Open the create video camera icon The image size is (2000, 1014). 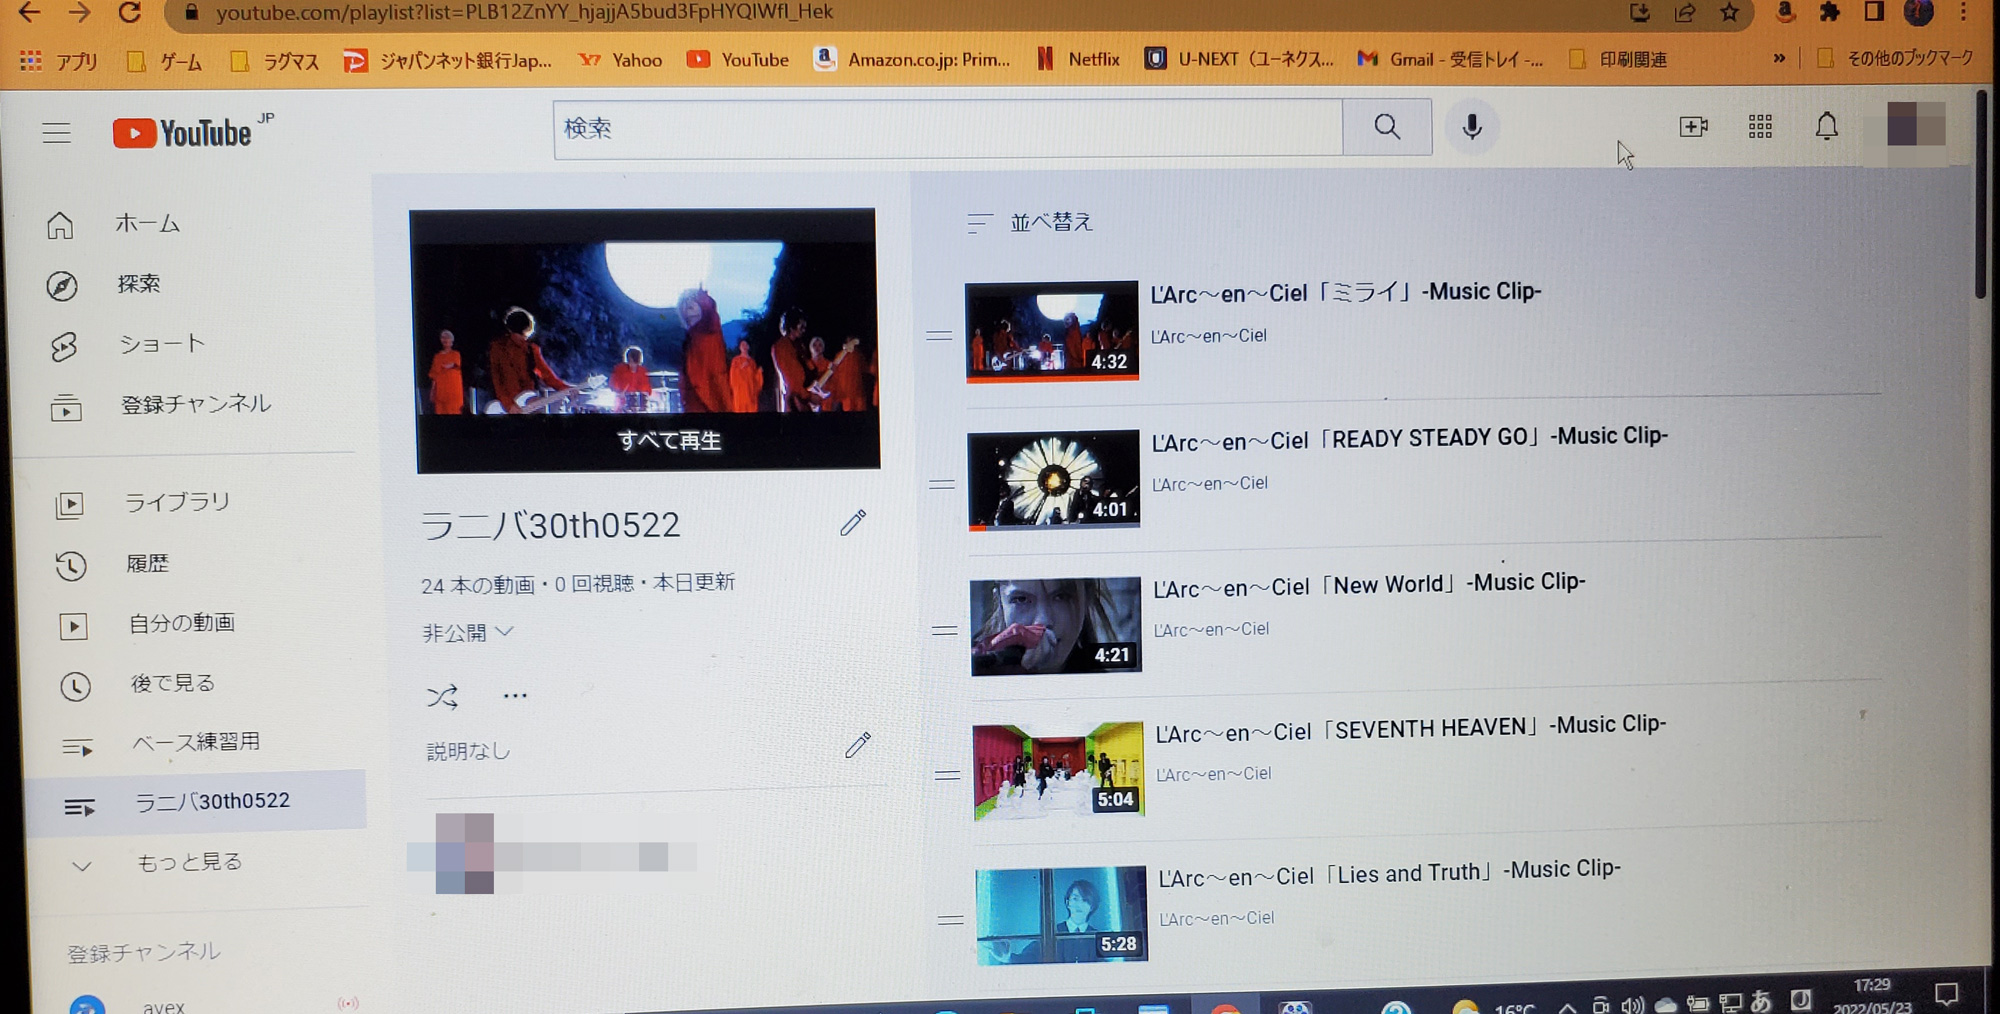click(x=1693, y=127)
